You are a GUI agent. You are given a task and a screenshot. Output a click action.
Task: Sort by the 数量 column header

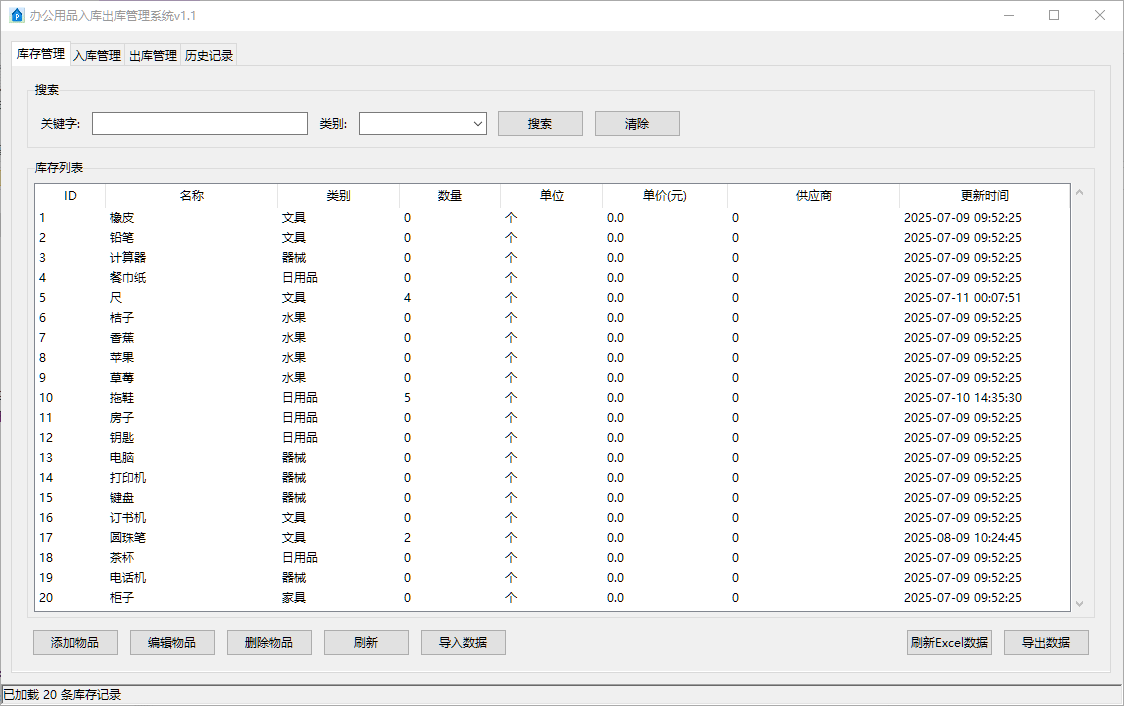tap(450, 196)
